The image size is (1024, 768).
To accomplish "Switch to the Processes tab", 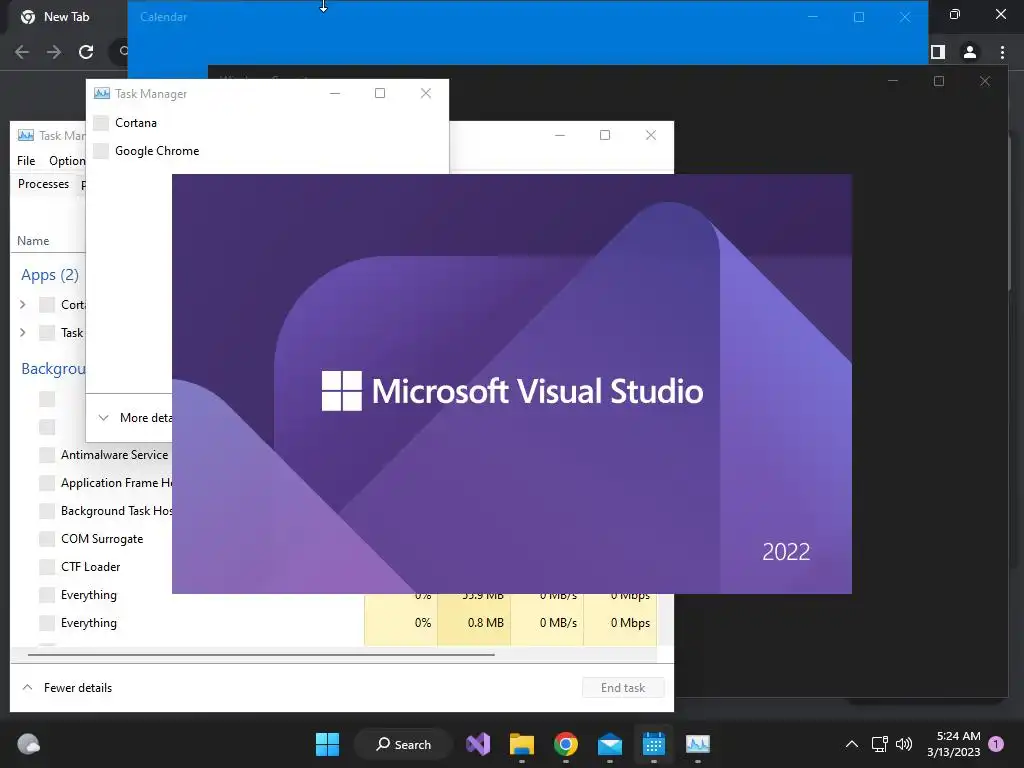I will [43, 184].
